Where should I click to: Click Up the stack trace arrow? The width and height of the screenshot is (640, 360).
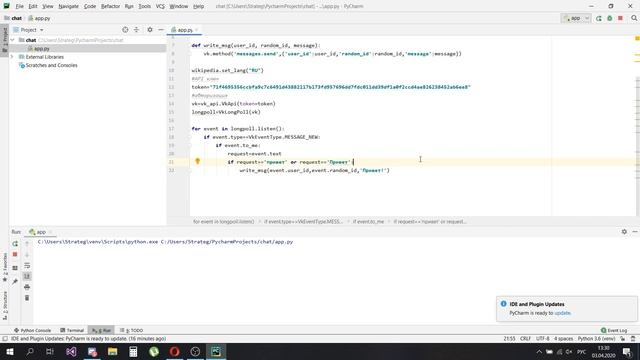[x=27, y=244]
